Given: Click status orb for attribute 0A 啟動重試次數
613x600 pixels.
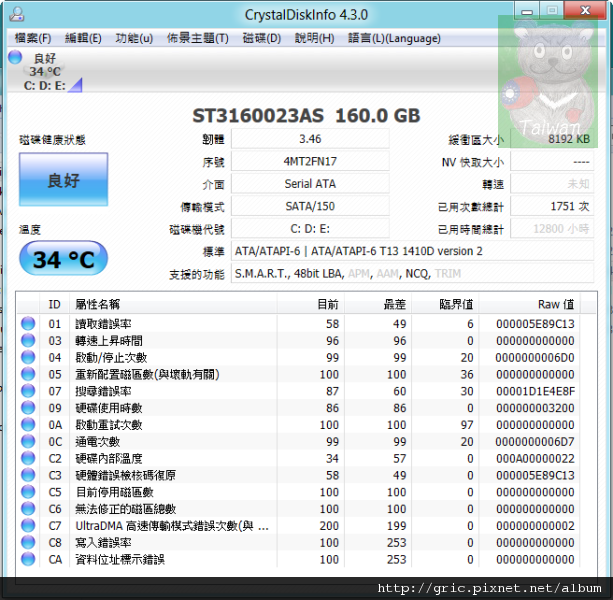Looking at the screenshot, I should click(28, 424).
